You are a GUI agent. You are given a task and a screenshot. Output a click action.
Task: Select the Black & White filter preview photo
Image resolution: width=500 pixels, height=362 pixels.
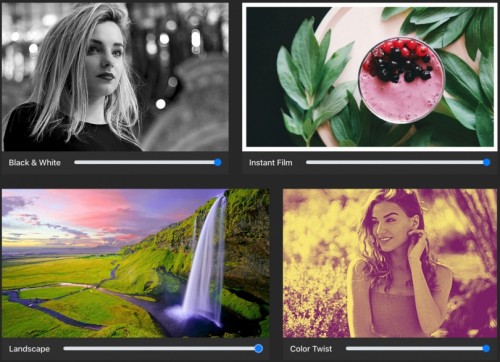click(115, 77)
